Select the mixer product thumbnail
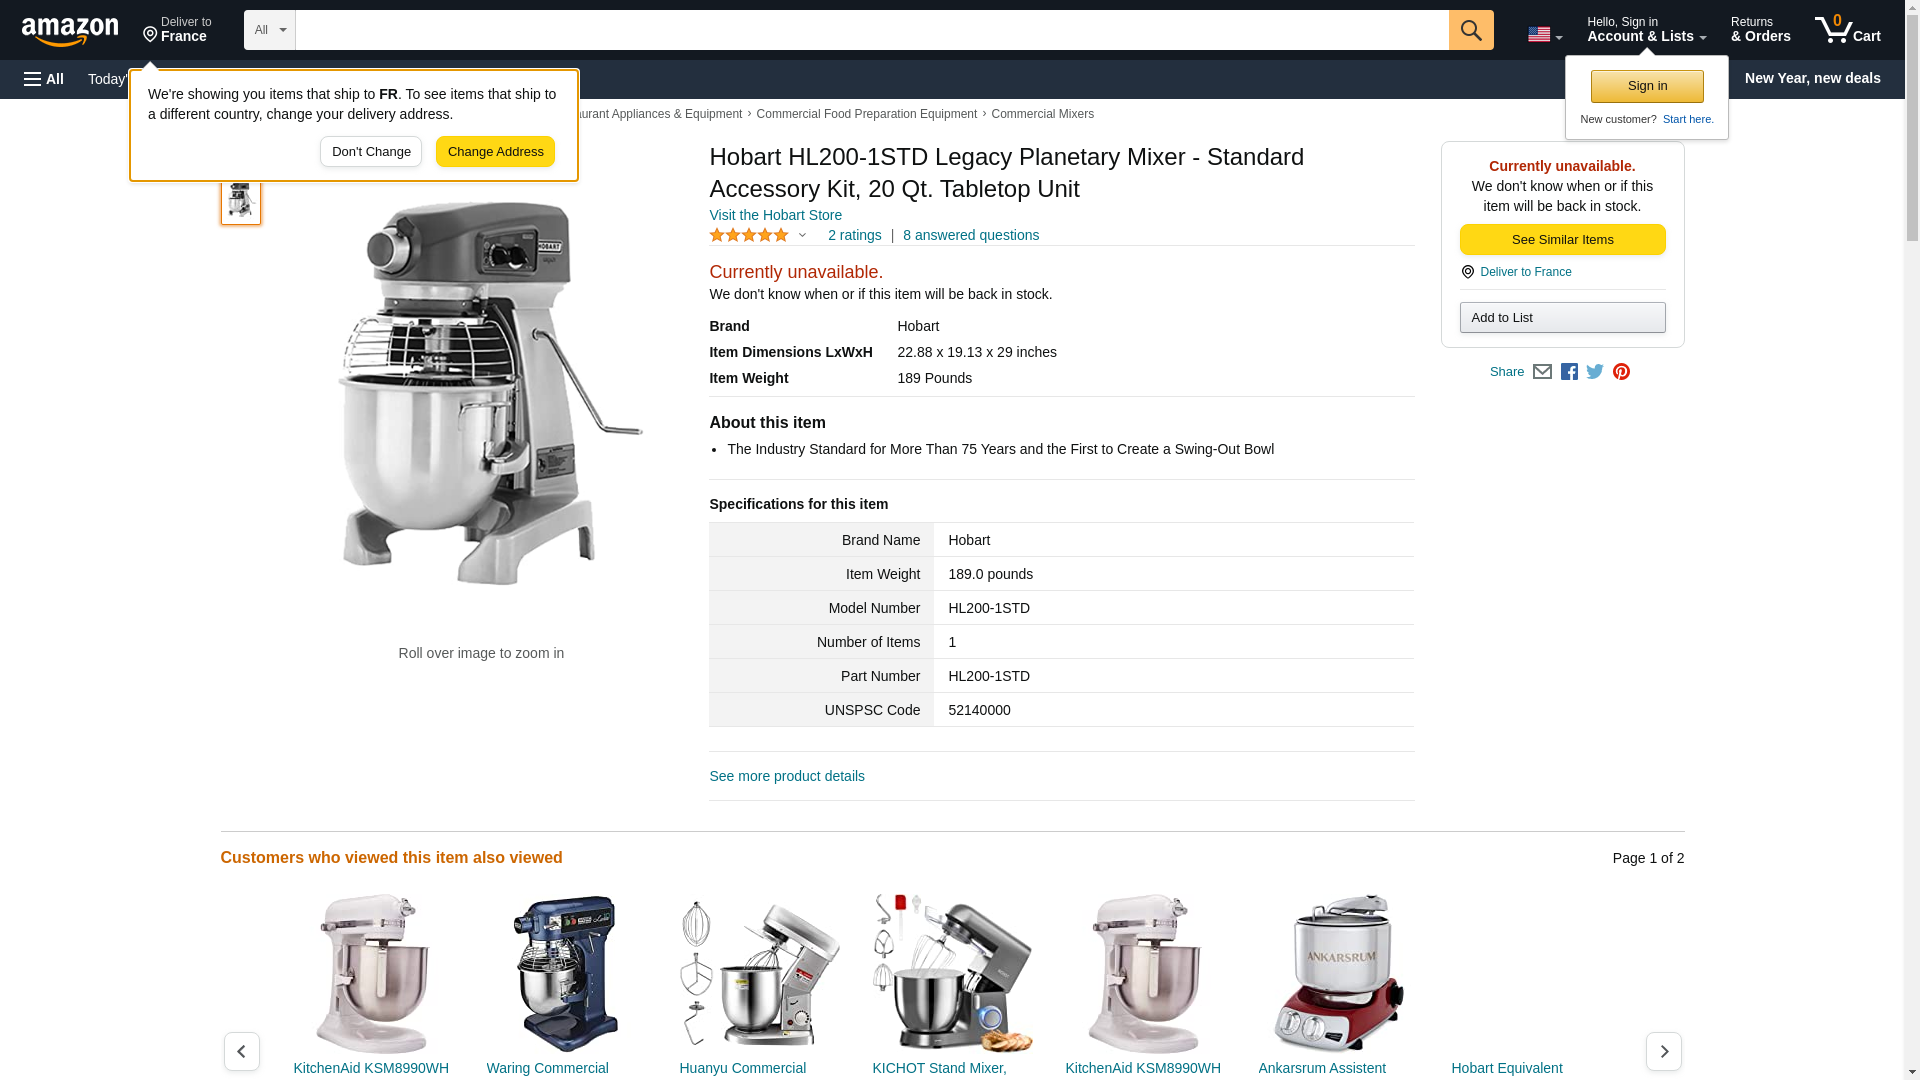1920x1080 pixels. pyautogui.click(x=241, y=200)
